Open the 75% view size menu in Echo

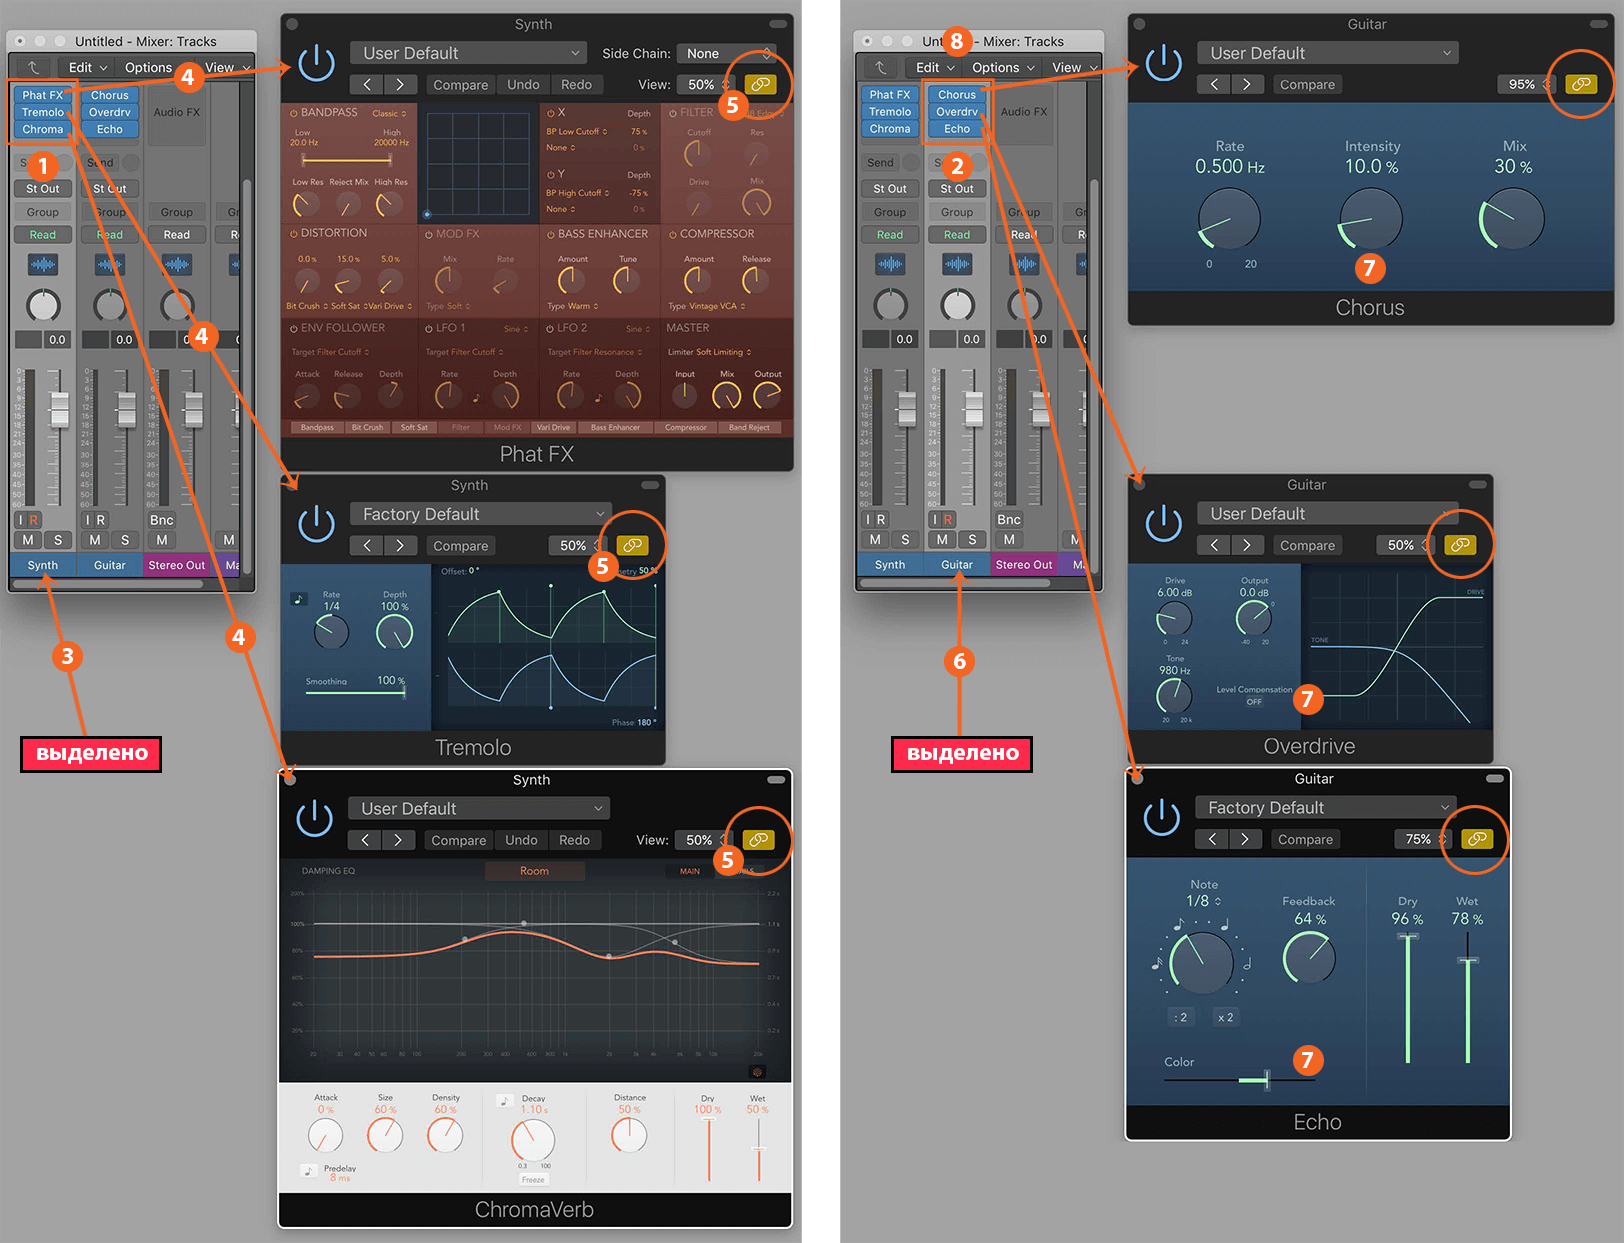pos(1422,839)
